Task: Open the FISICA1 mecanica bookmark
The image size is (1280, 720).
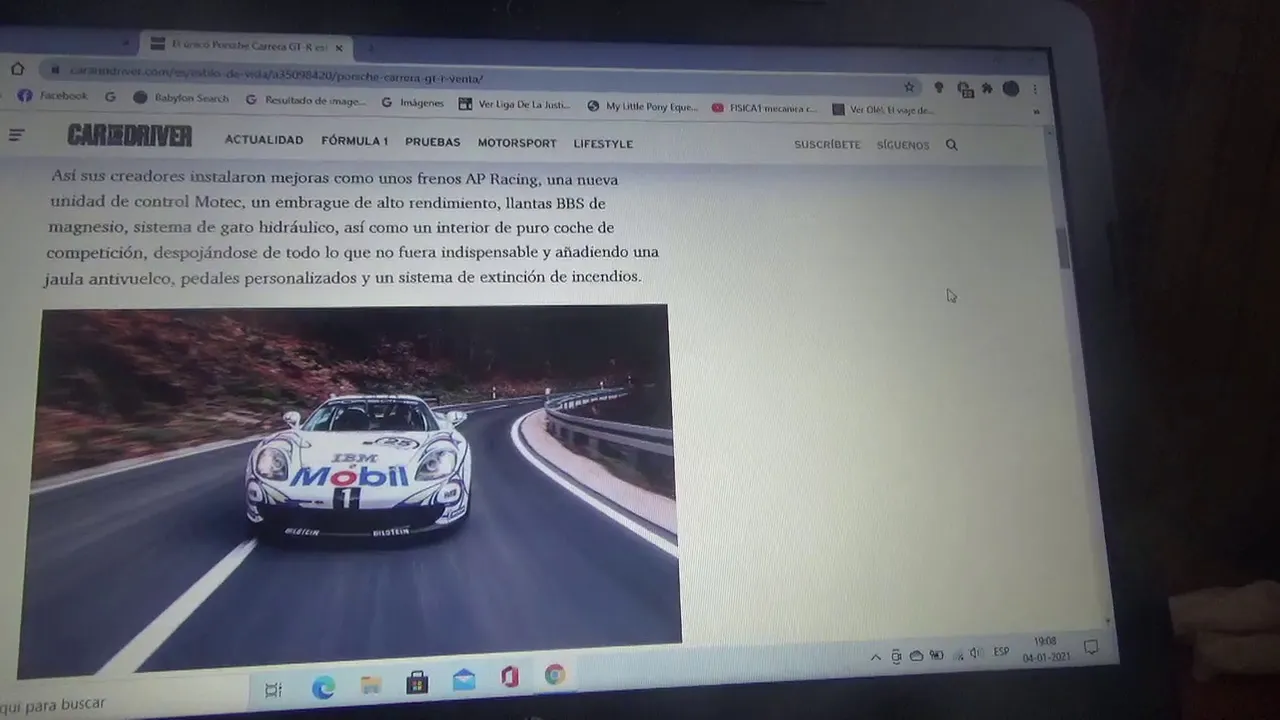Action: click(765, 108)
